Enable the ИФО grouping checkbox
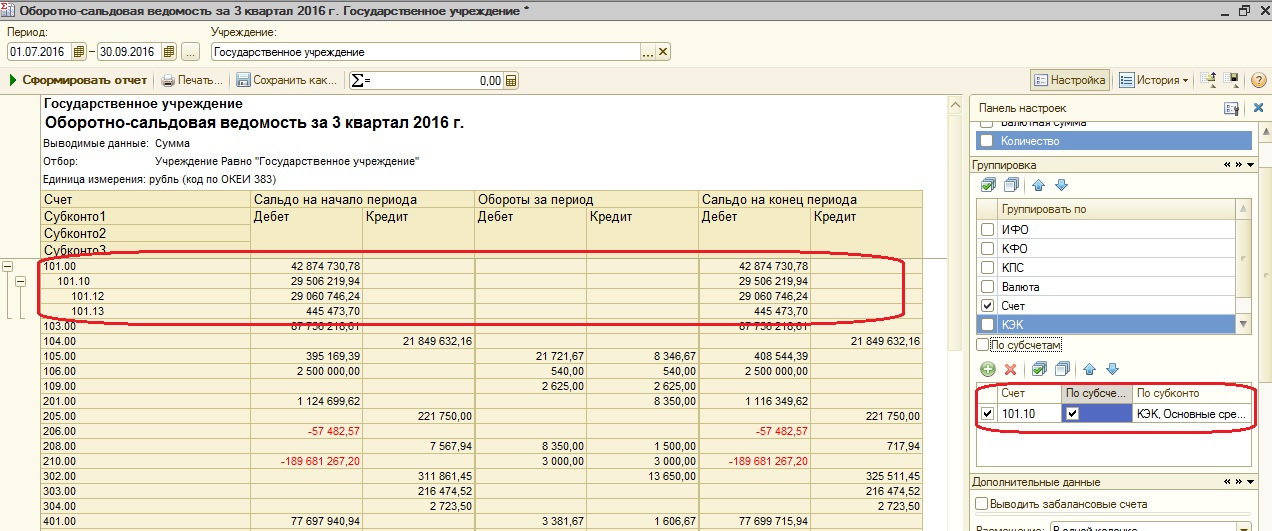Screen dimensions: 1272x531 pyautogui.click(x=988, y=230)
